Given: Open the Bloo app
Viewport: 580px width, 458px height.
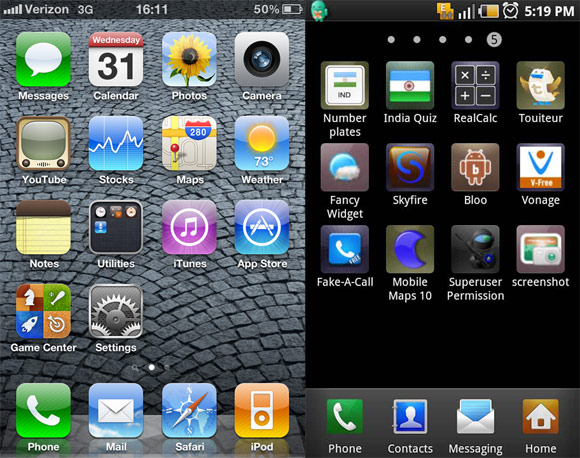Looking at the screenshot, I should click(x=475, y=167).
